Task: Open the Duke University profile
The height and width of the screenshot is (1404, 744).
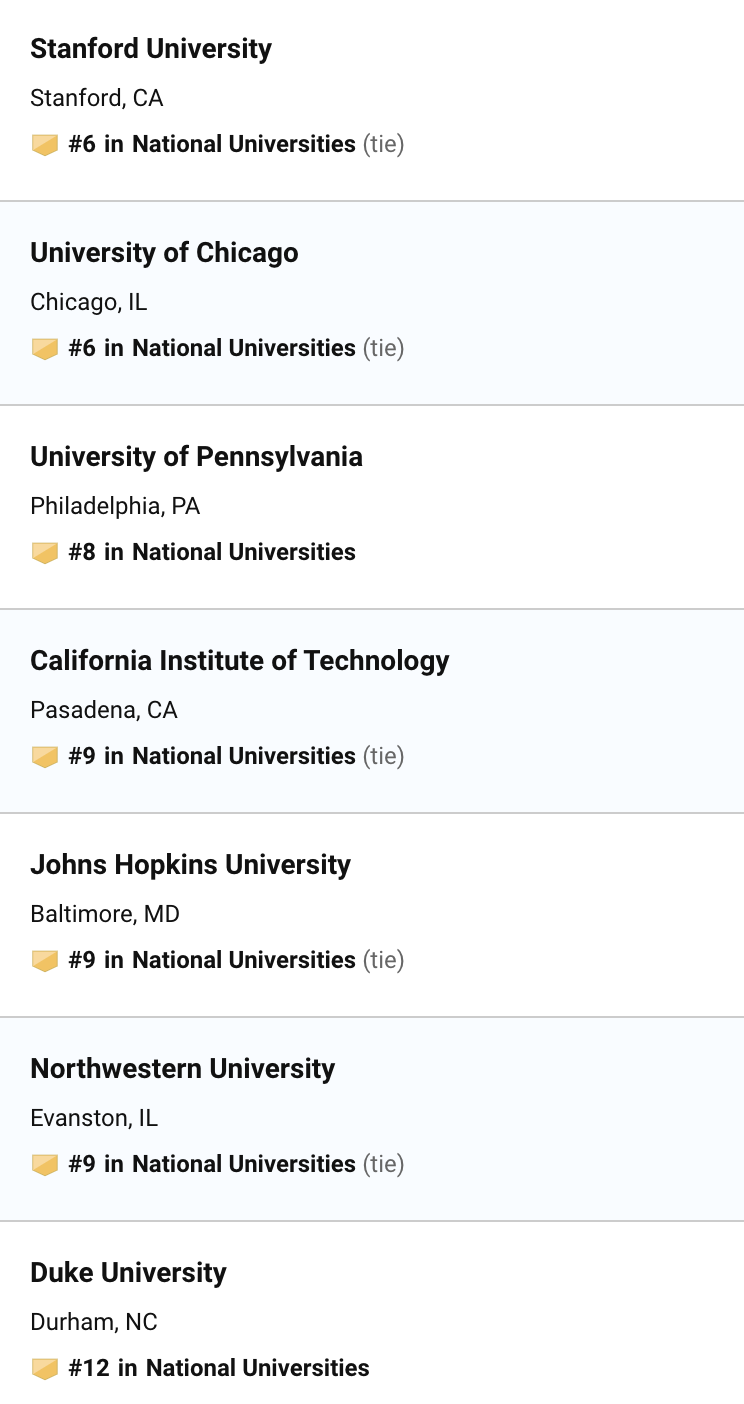Action: [128, 1273]
